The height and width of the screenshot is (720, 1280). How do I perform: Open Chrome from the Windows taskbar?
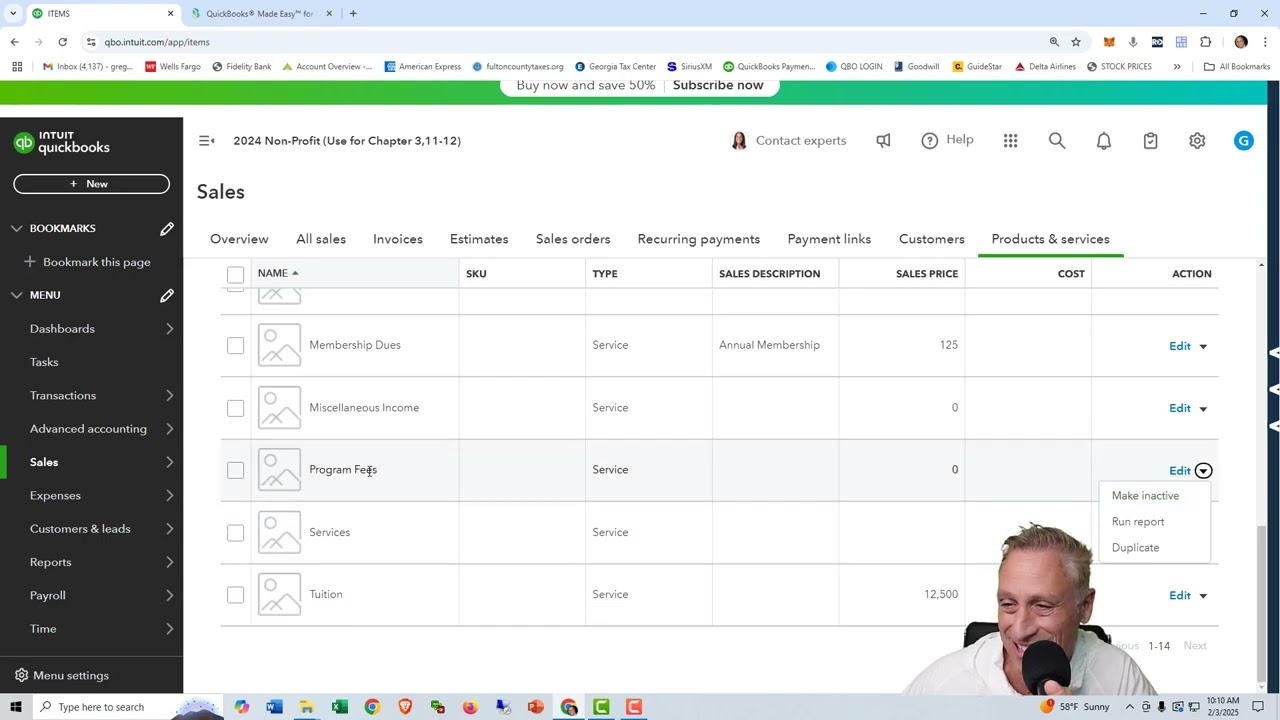click(x=372, y=707)
